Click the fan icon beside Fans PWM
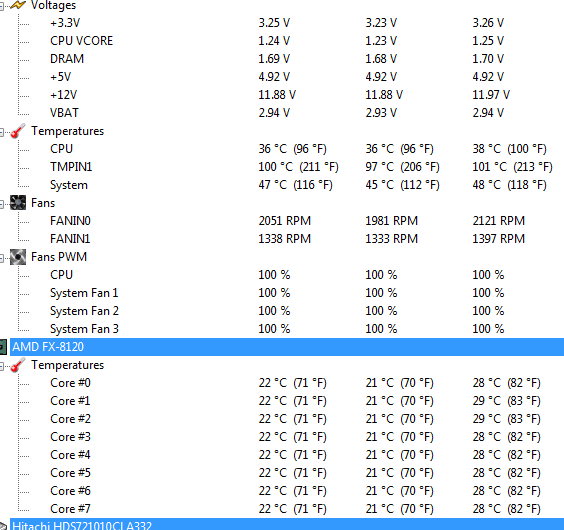Image resolution: width=564 pixels, height=530 pixels. [18, 257]
